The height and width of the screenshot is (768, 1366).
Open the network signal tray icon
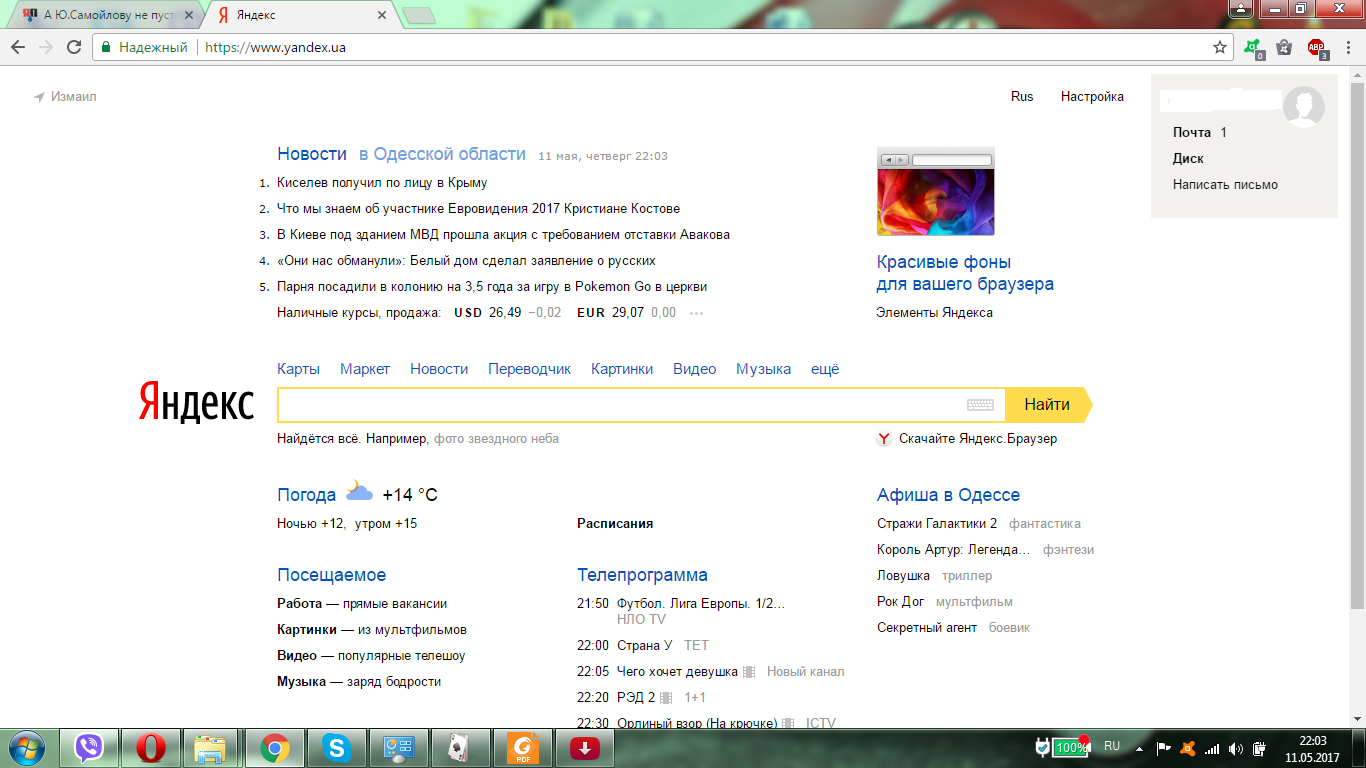(x=1212, y=748)
